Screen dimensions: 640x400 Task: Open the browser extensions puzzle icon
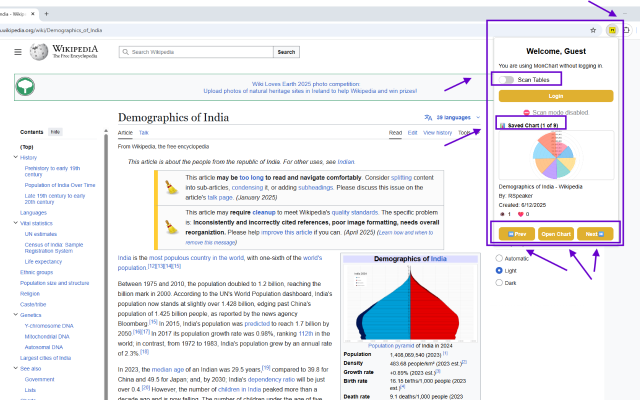tap(627, 30)
